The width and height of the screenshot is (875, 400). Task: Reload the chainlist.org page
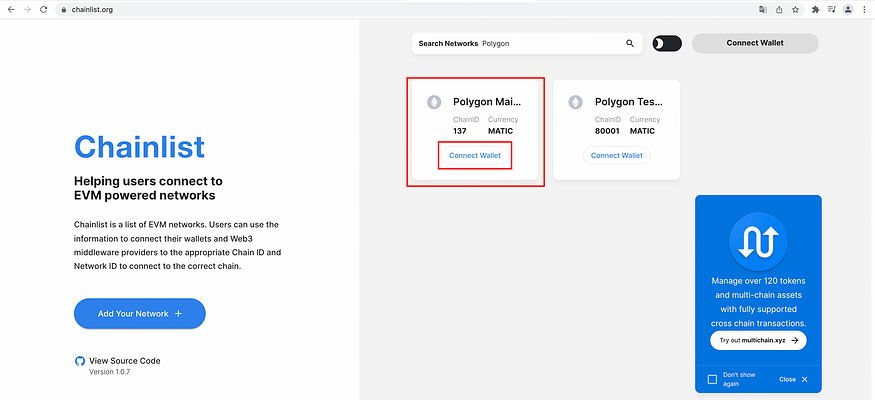44,9
